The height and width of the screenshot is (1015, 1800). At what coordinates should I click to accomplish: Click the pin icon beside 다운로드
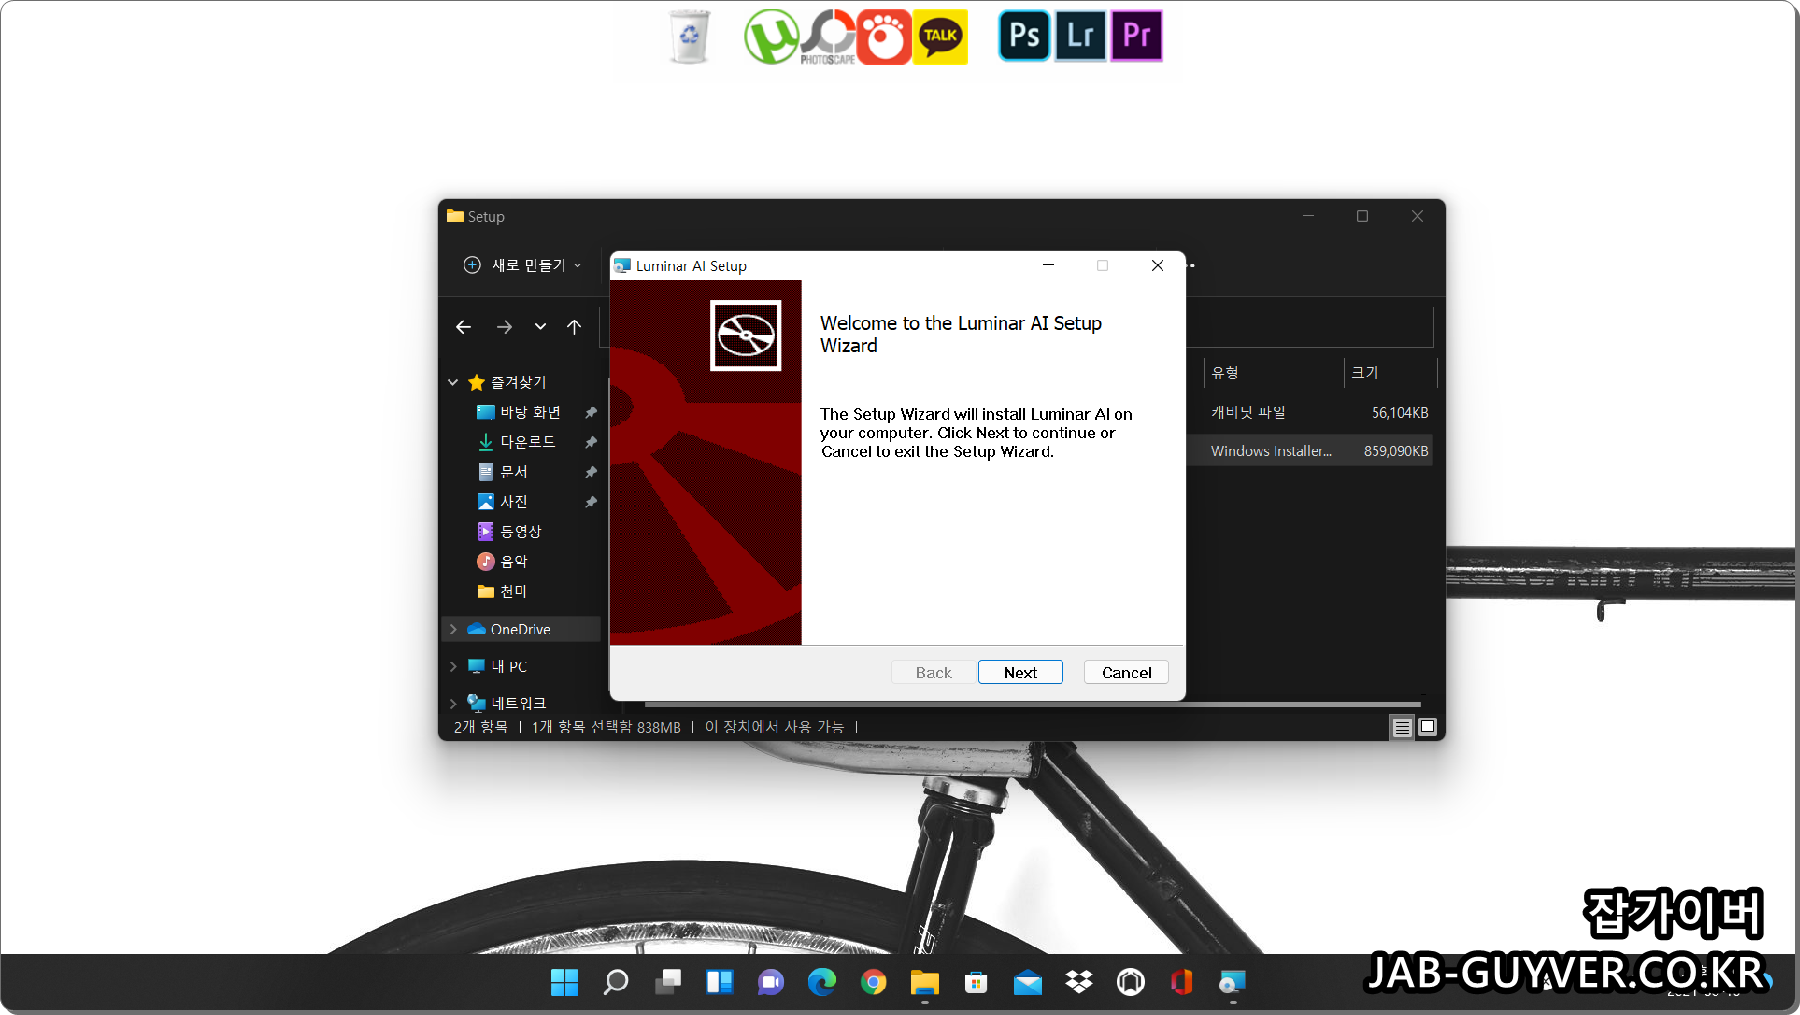pos(591,442)
